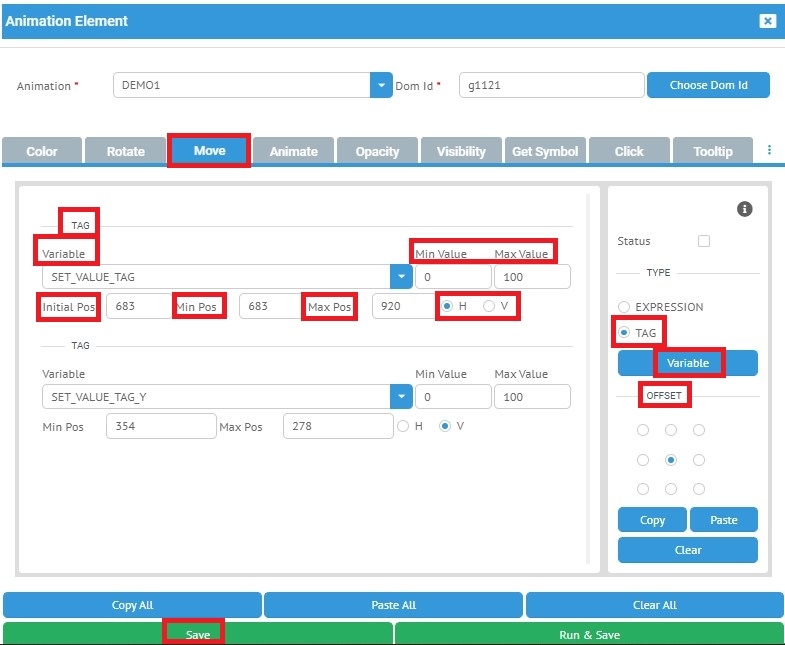
Task: Switch to the Rotate tab
Action: click(x=126, y=151)
